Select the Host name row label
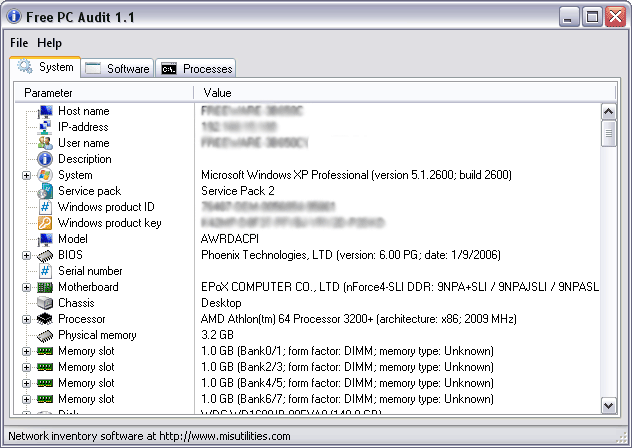The width and height of the screenshot is (632, 448). coord(84,111)
